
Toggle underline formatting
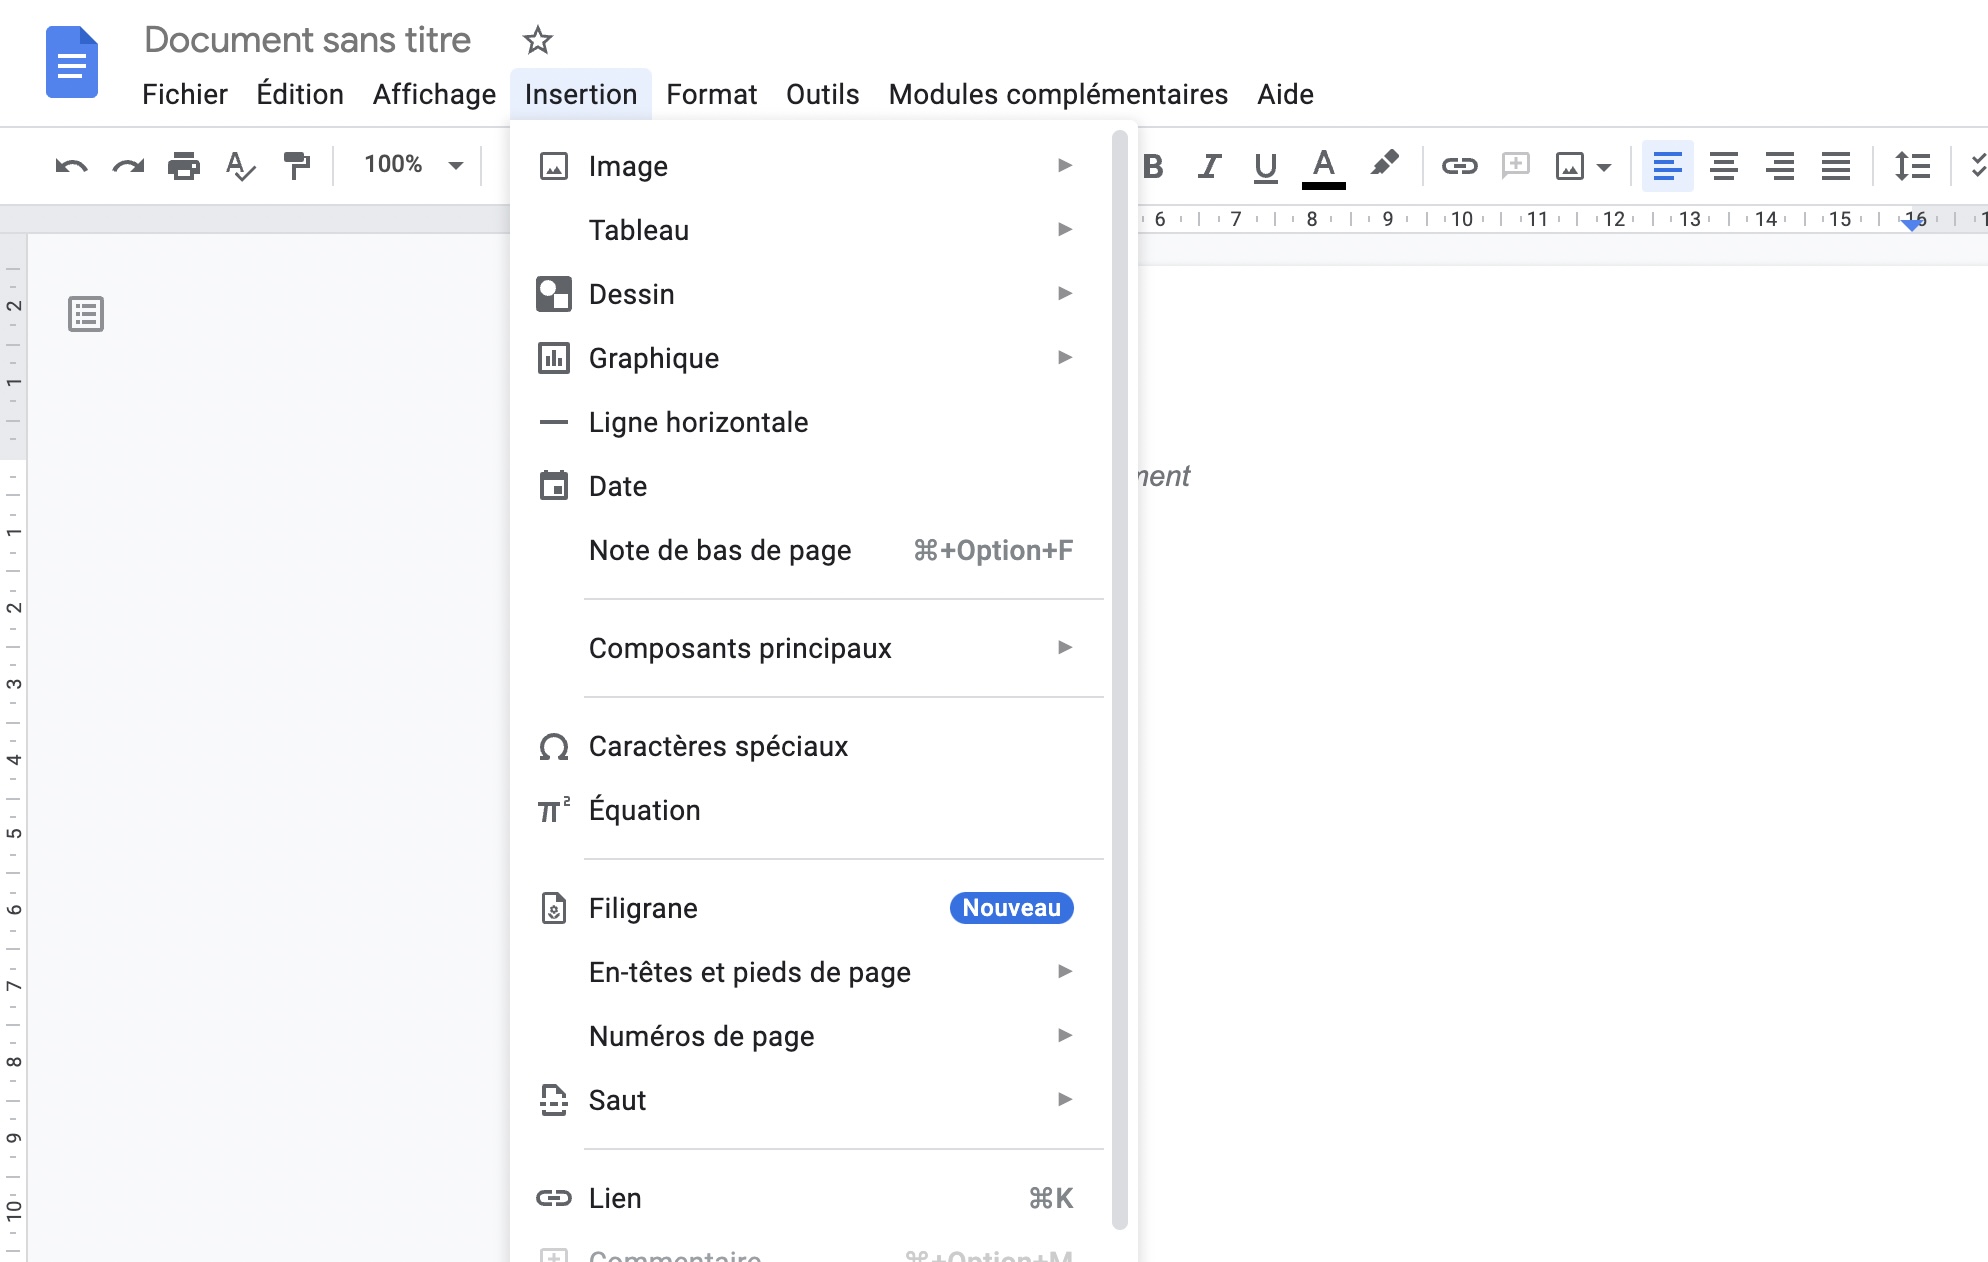pos(1265,166)
